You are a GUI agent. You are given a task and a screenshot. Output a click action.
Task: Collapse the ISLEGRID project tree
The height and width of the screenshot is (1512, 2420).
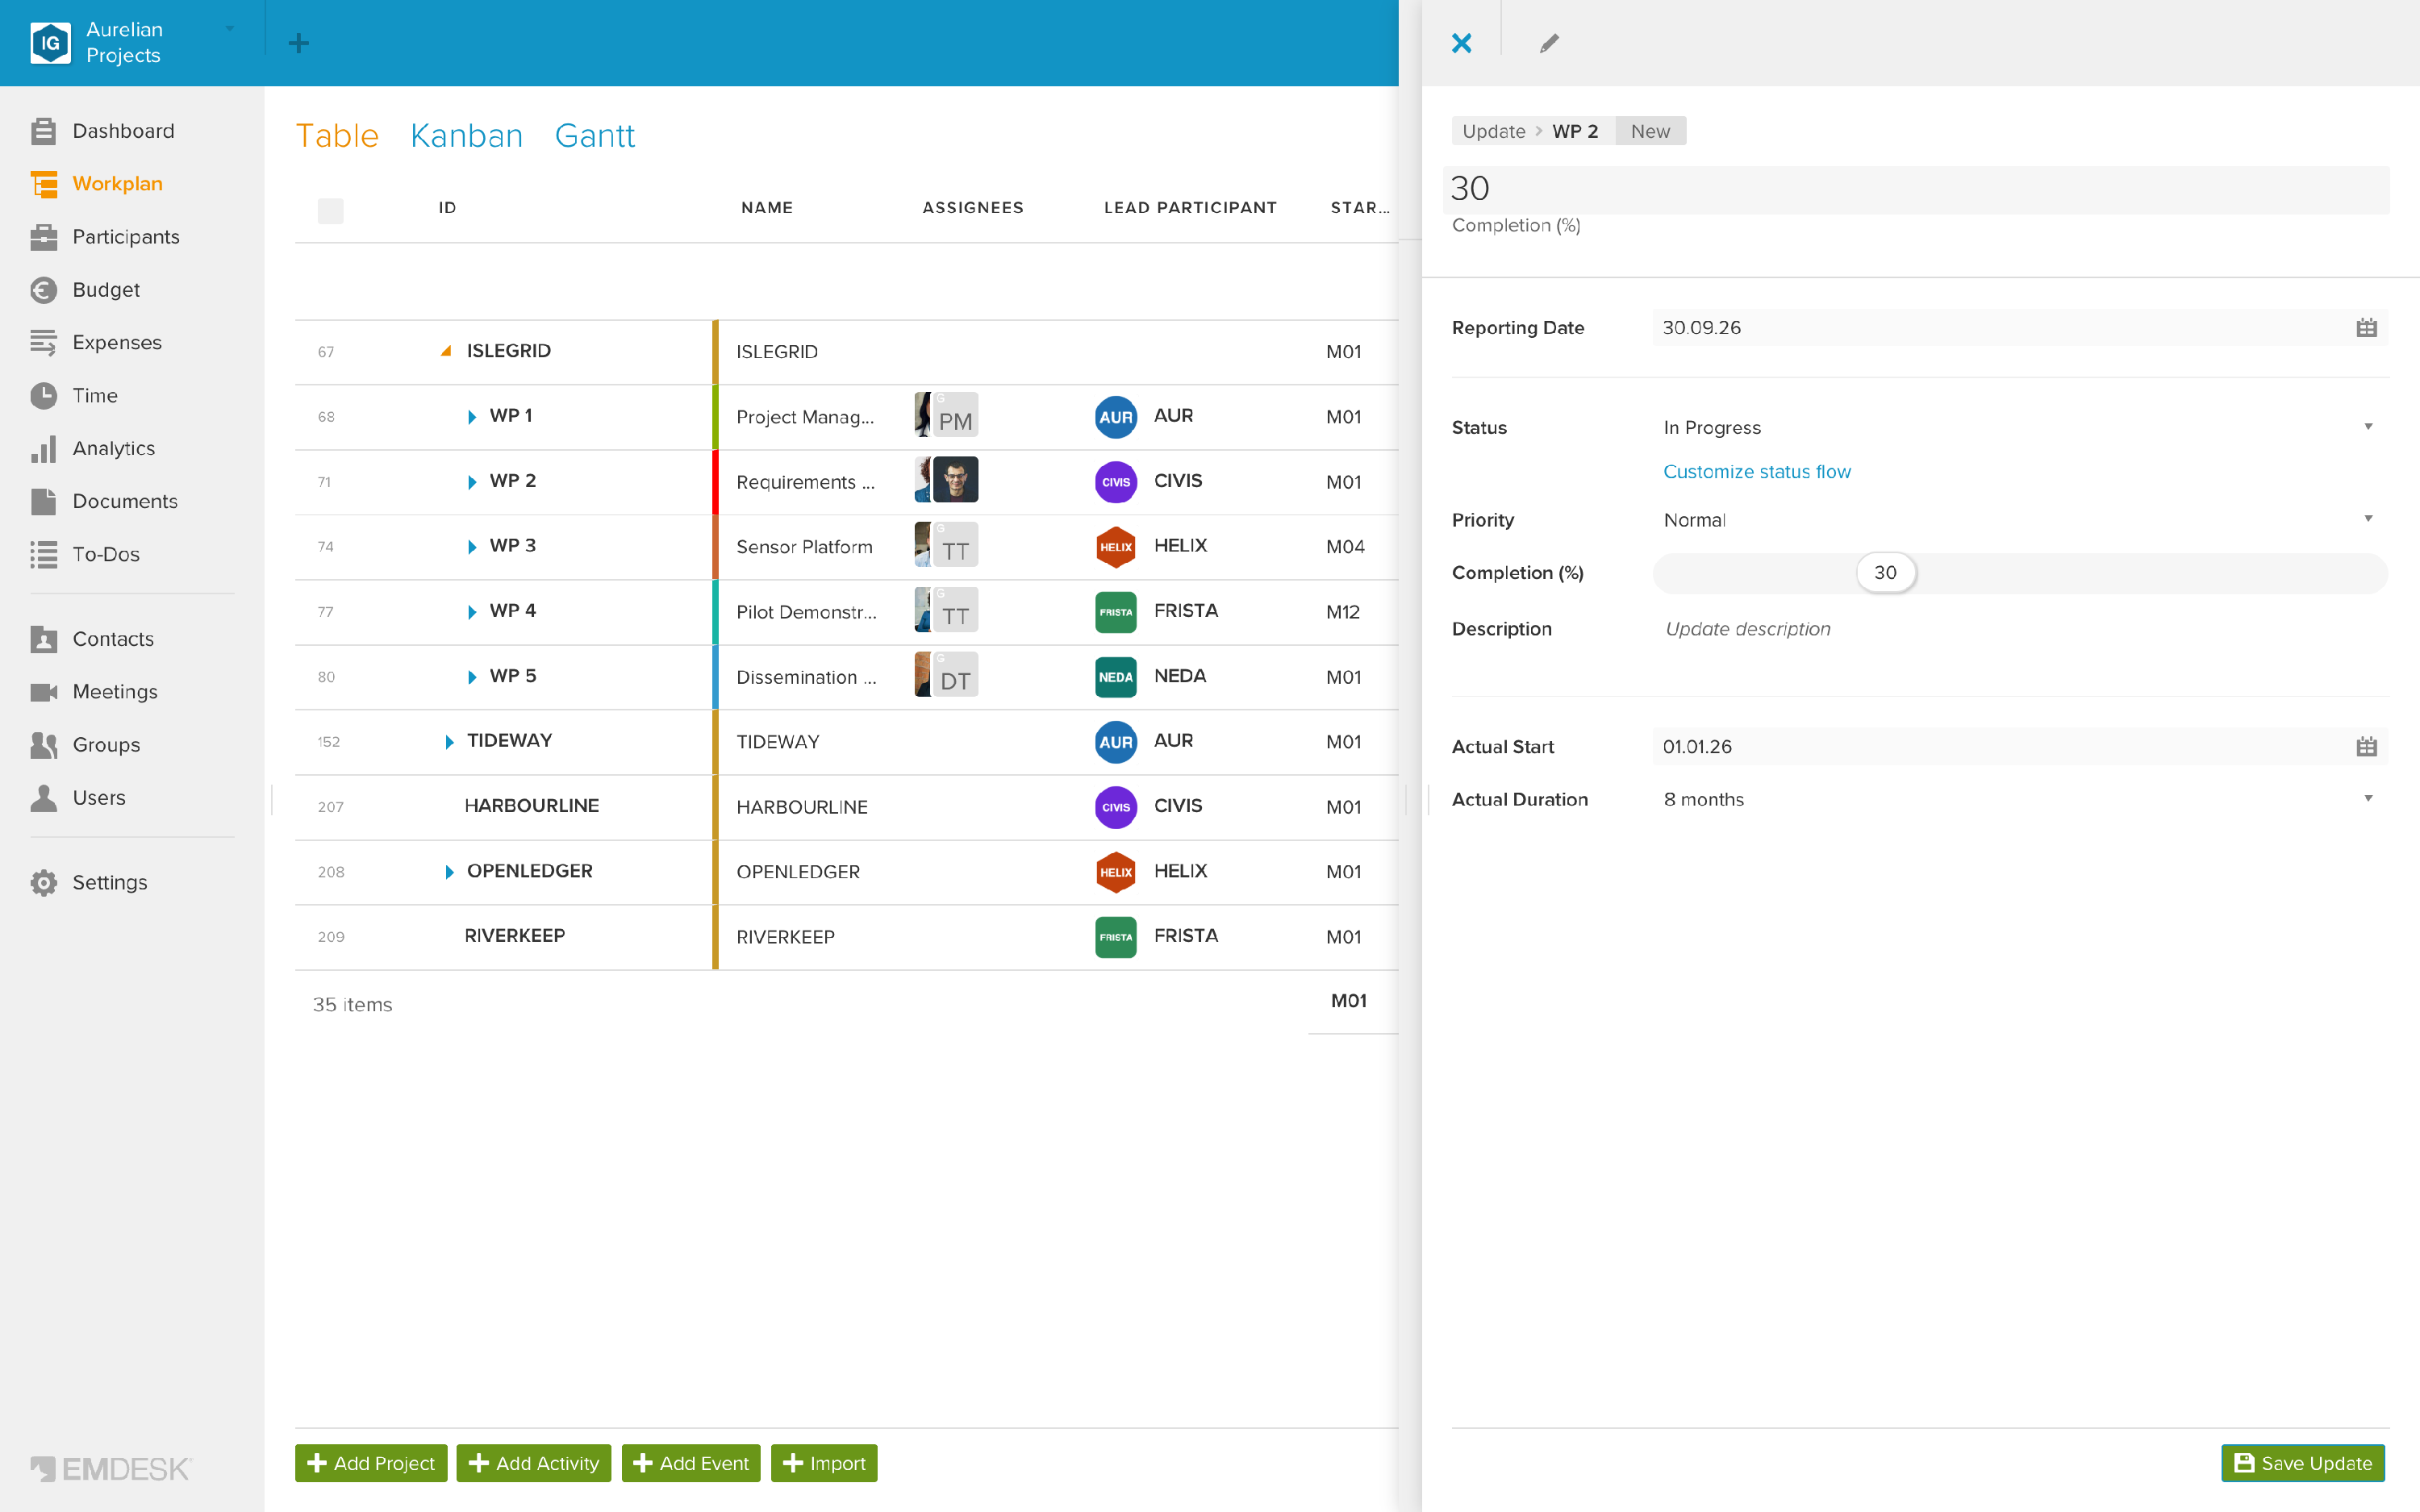point(446,351)
